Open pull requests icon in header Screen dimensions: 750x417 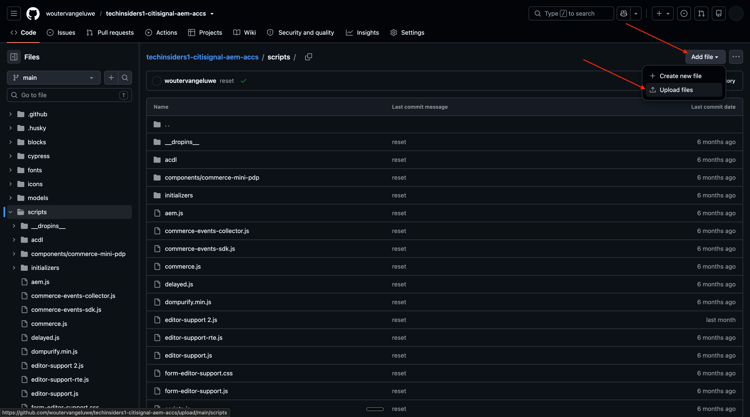tap(701, 13)
